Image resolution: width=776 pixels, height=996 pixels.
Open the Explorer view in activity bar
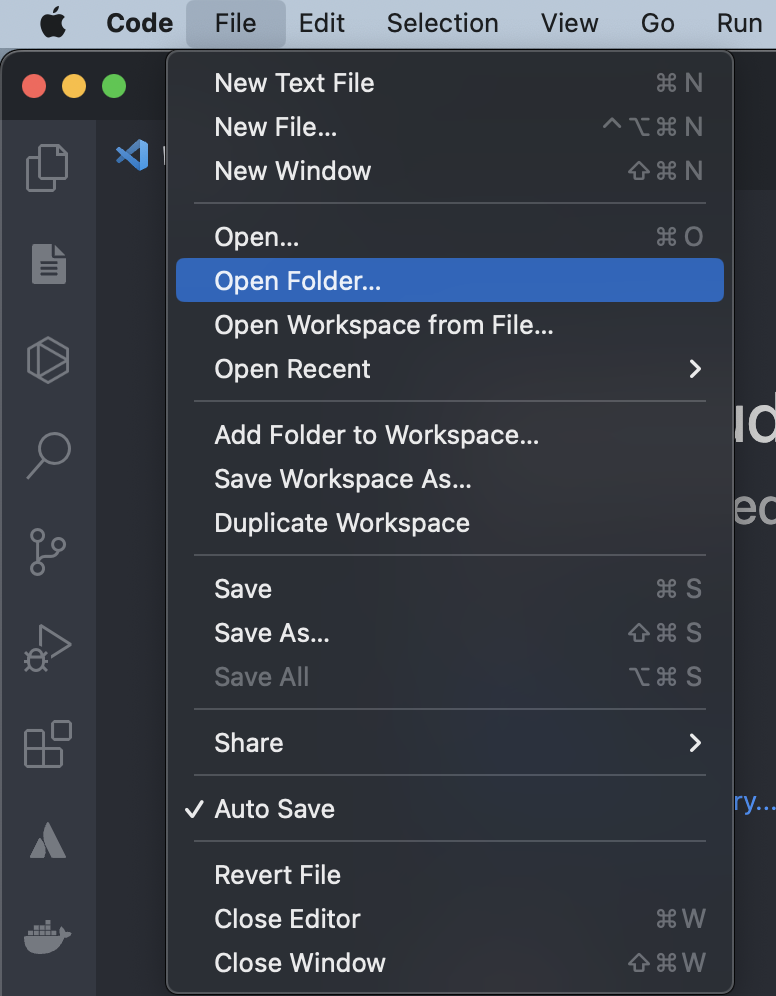click(x=47, y=167)
